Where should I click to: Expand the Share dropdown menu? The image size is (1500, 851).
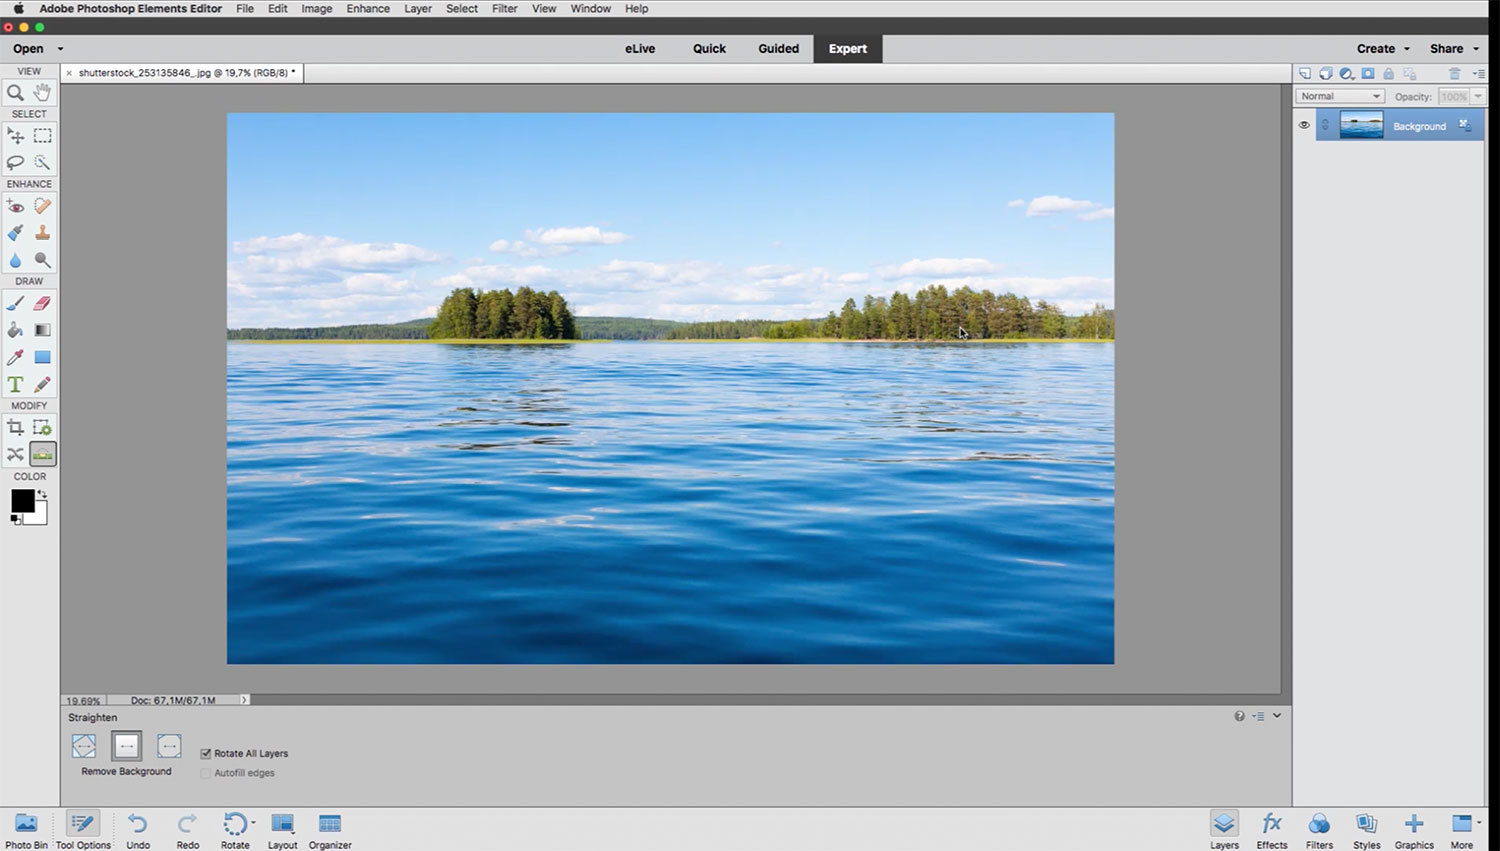1453,48
